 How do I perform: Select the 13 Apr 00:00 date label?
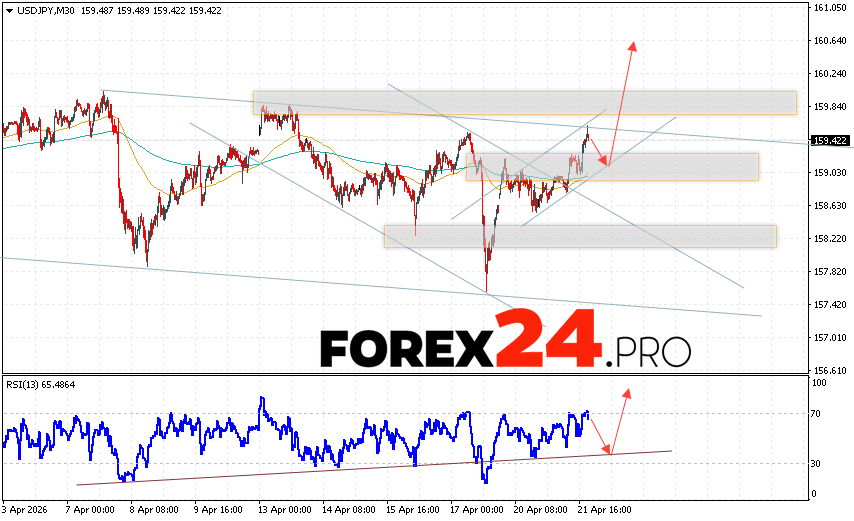click(283, 509)
